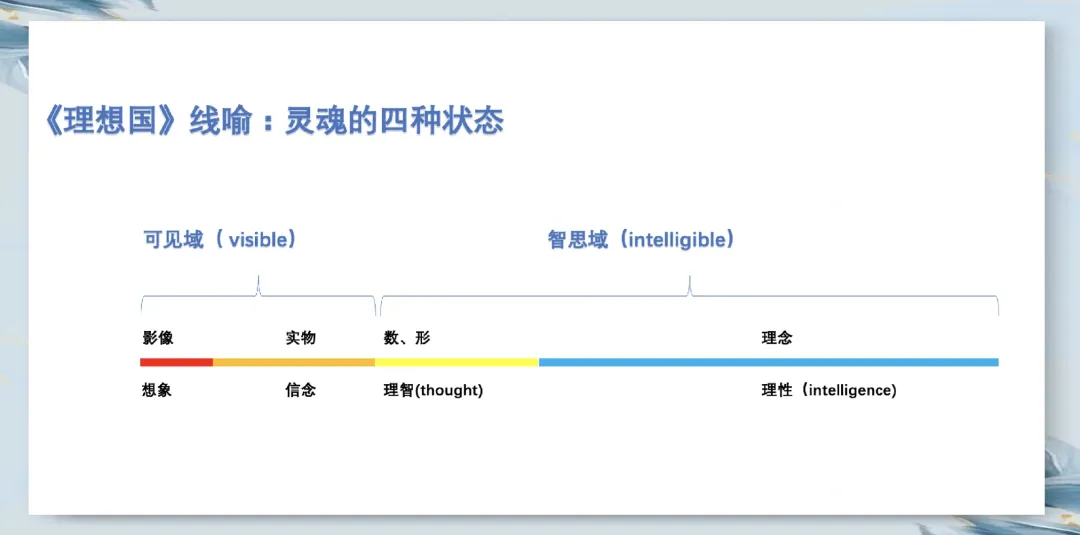The image size is (1080, 535).
Task: Select the 可见域 (visible) heading
Action: pos(220,240)
